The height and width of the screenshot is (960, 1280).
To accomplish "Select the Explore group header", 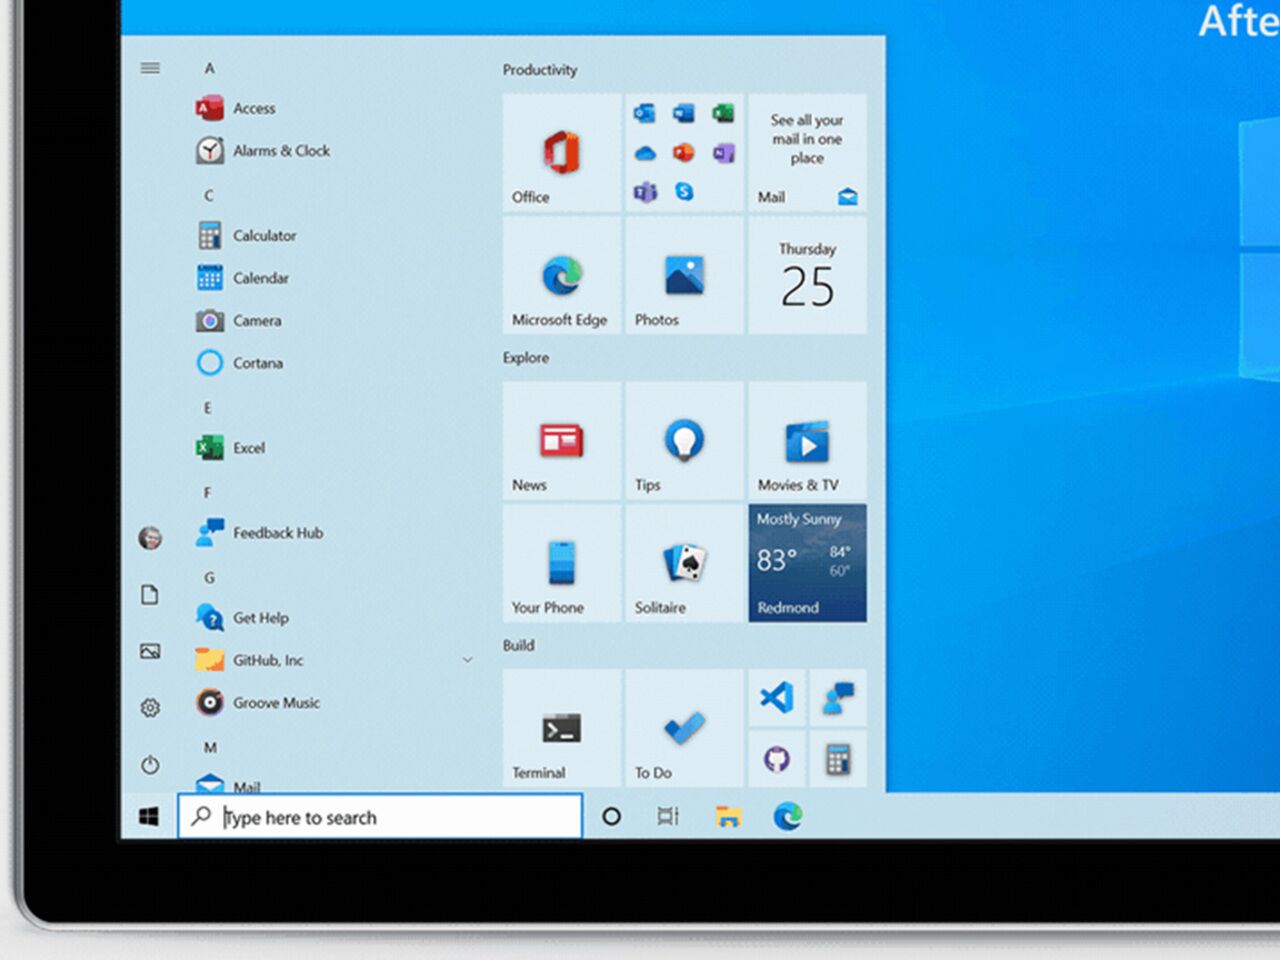I will coord(526,358).
